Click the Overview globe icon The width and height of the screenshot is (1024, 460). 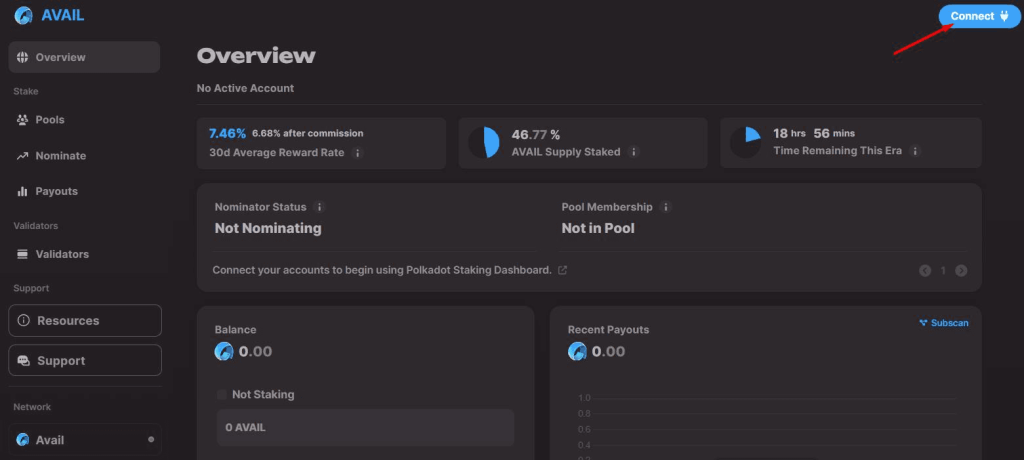[x=23, y=58]
